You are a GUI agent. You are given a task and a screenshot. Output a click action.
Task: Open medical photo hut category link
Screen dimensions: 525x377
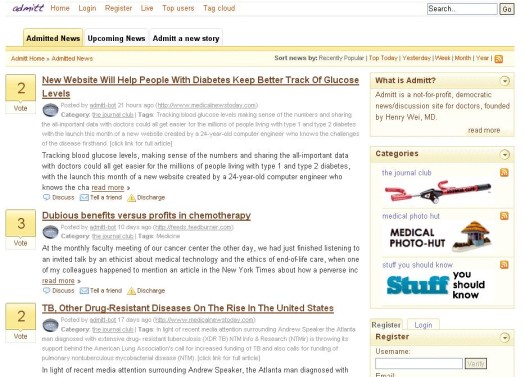(411, 216)
